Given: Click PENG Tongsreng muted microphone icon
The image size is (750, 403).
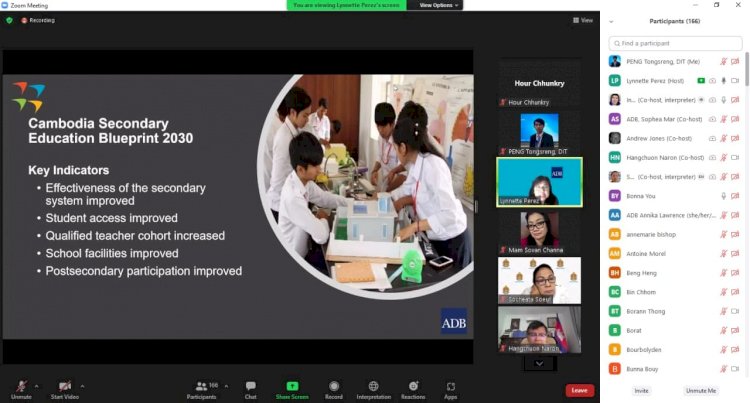Looking at the screenshot, I should click(724, 62).
